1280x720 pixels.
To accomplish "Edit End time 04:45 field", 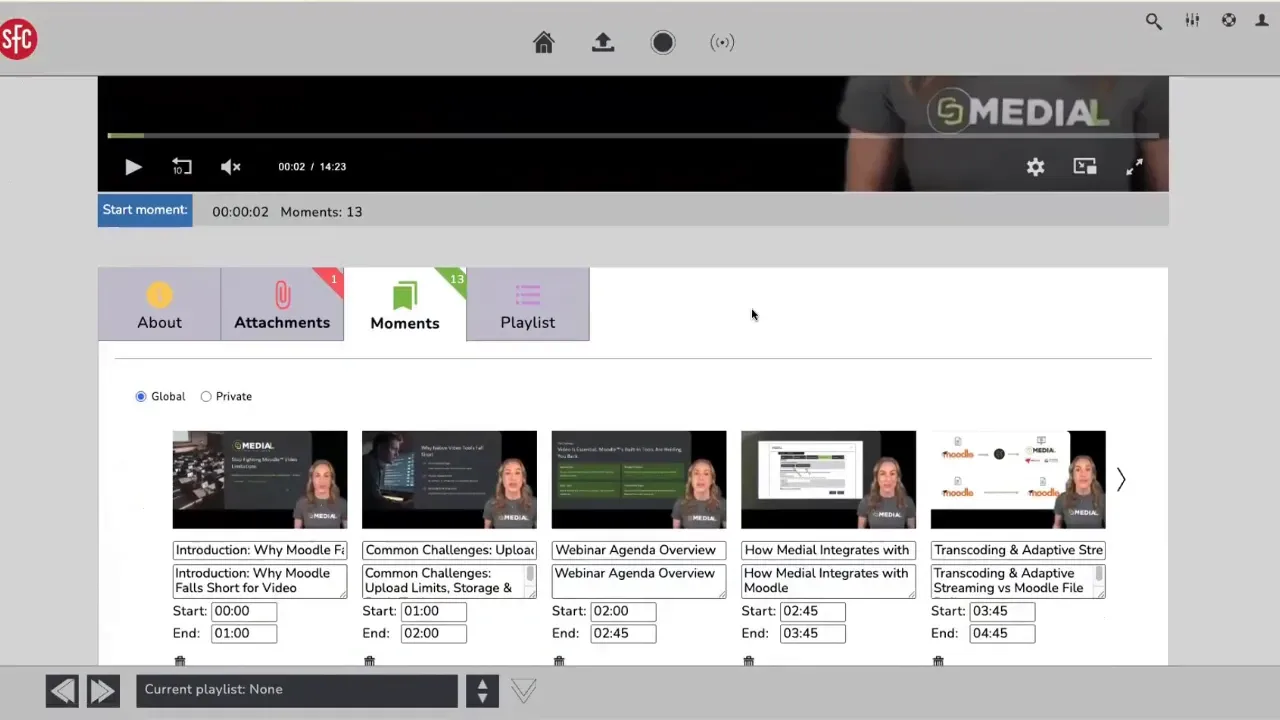I will pos(1002,633).
